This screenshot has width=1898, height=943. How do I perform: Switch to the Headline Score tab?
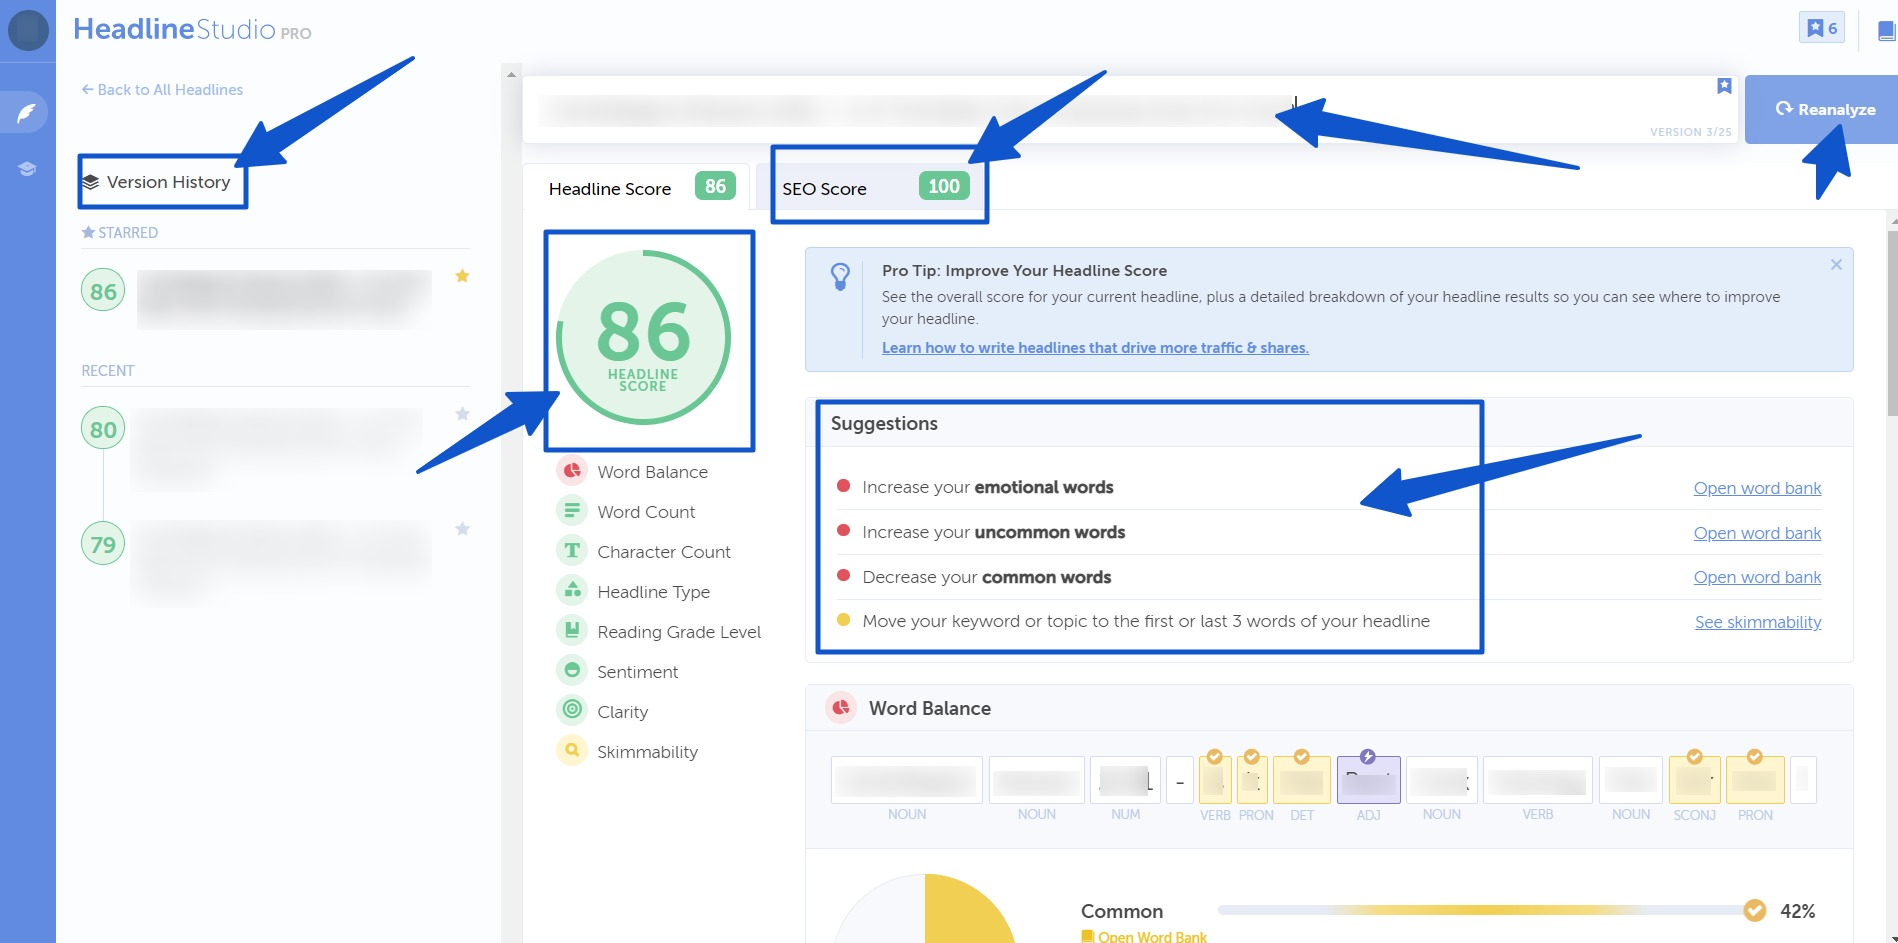click(636, 188)
